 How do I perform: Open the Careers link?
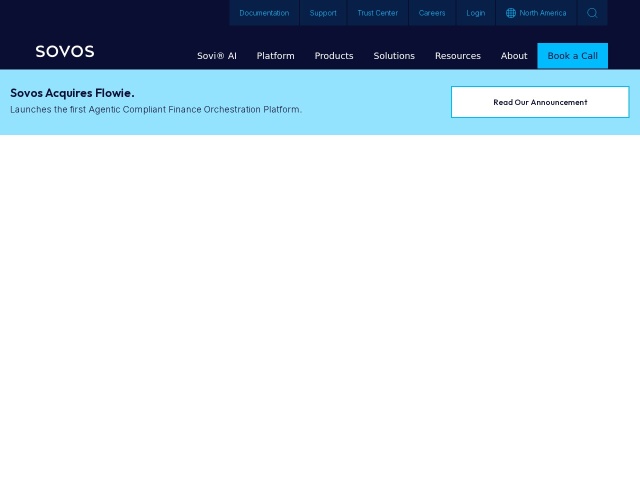(x=432, y=13)
